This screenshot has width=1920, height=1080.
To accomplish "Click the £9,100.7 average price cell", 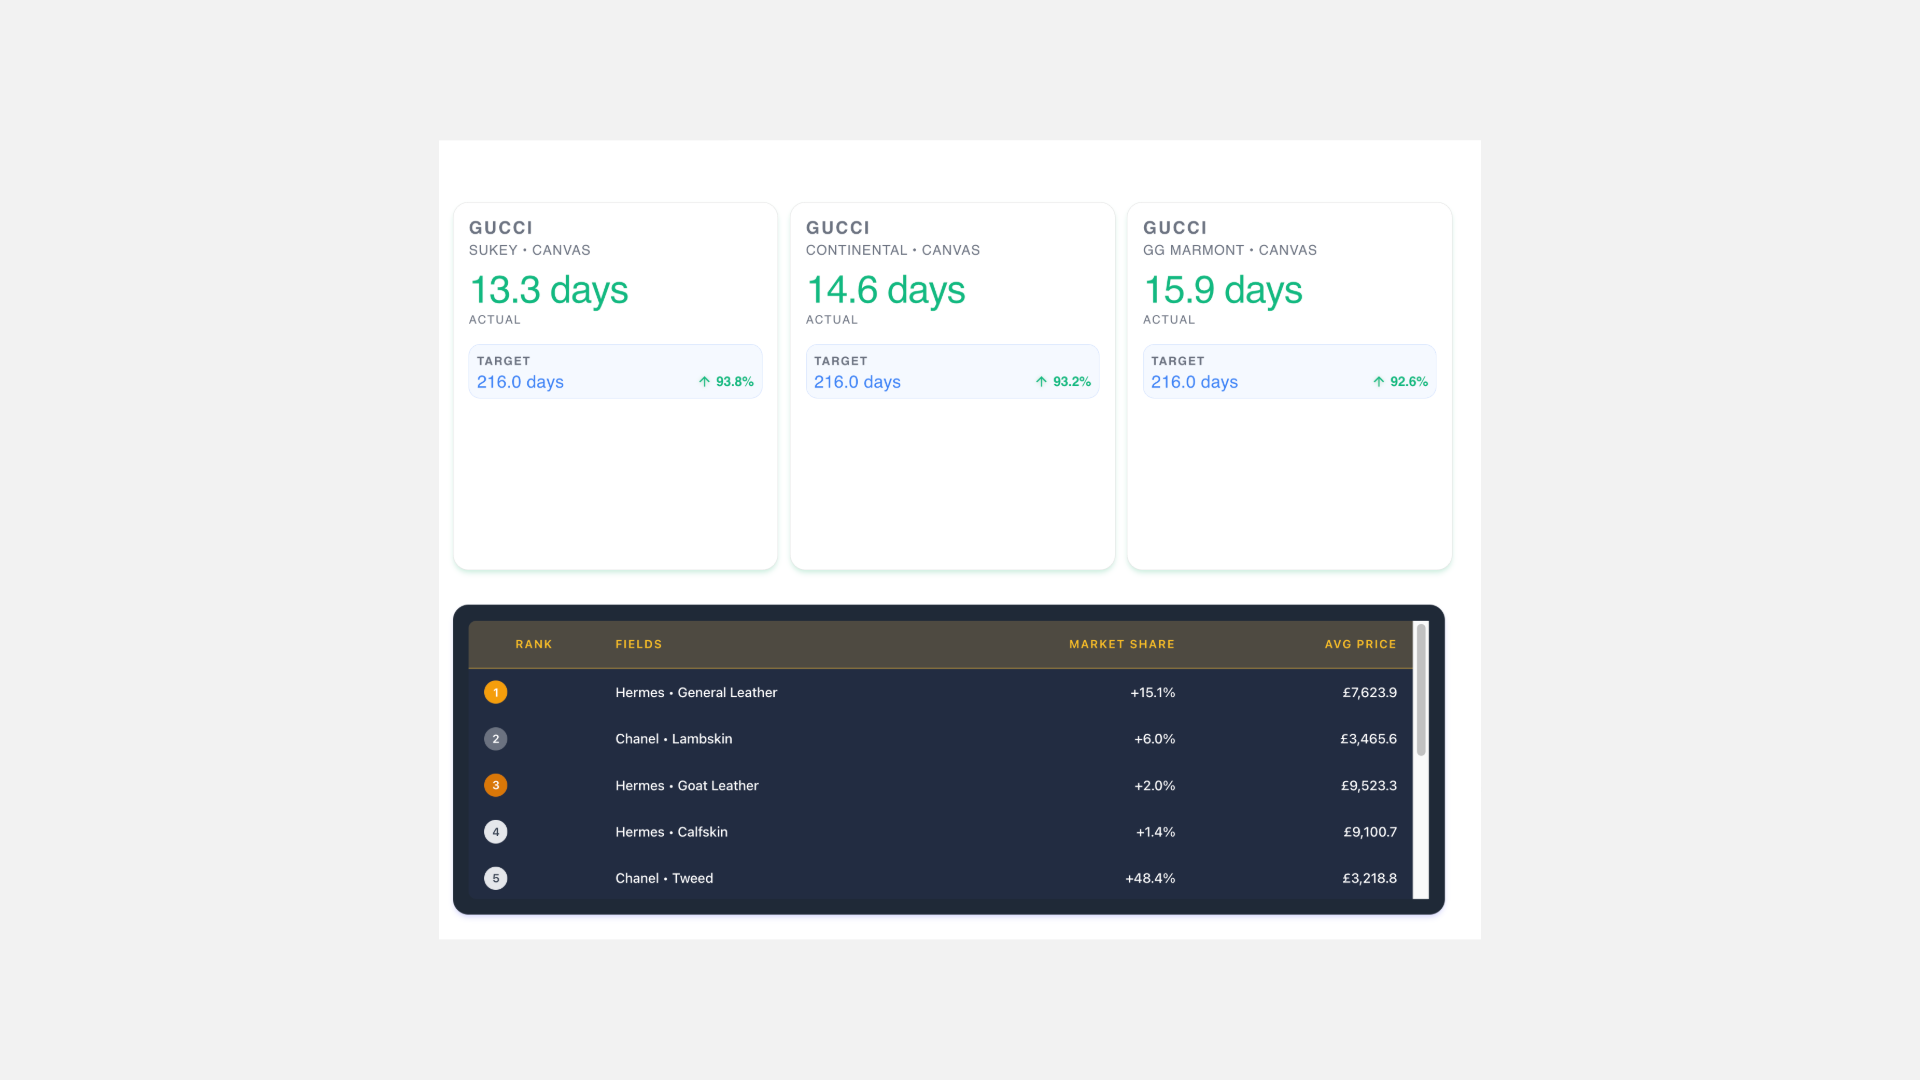I will pos(1370,832).
